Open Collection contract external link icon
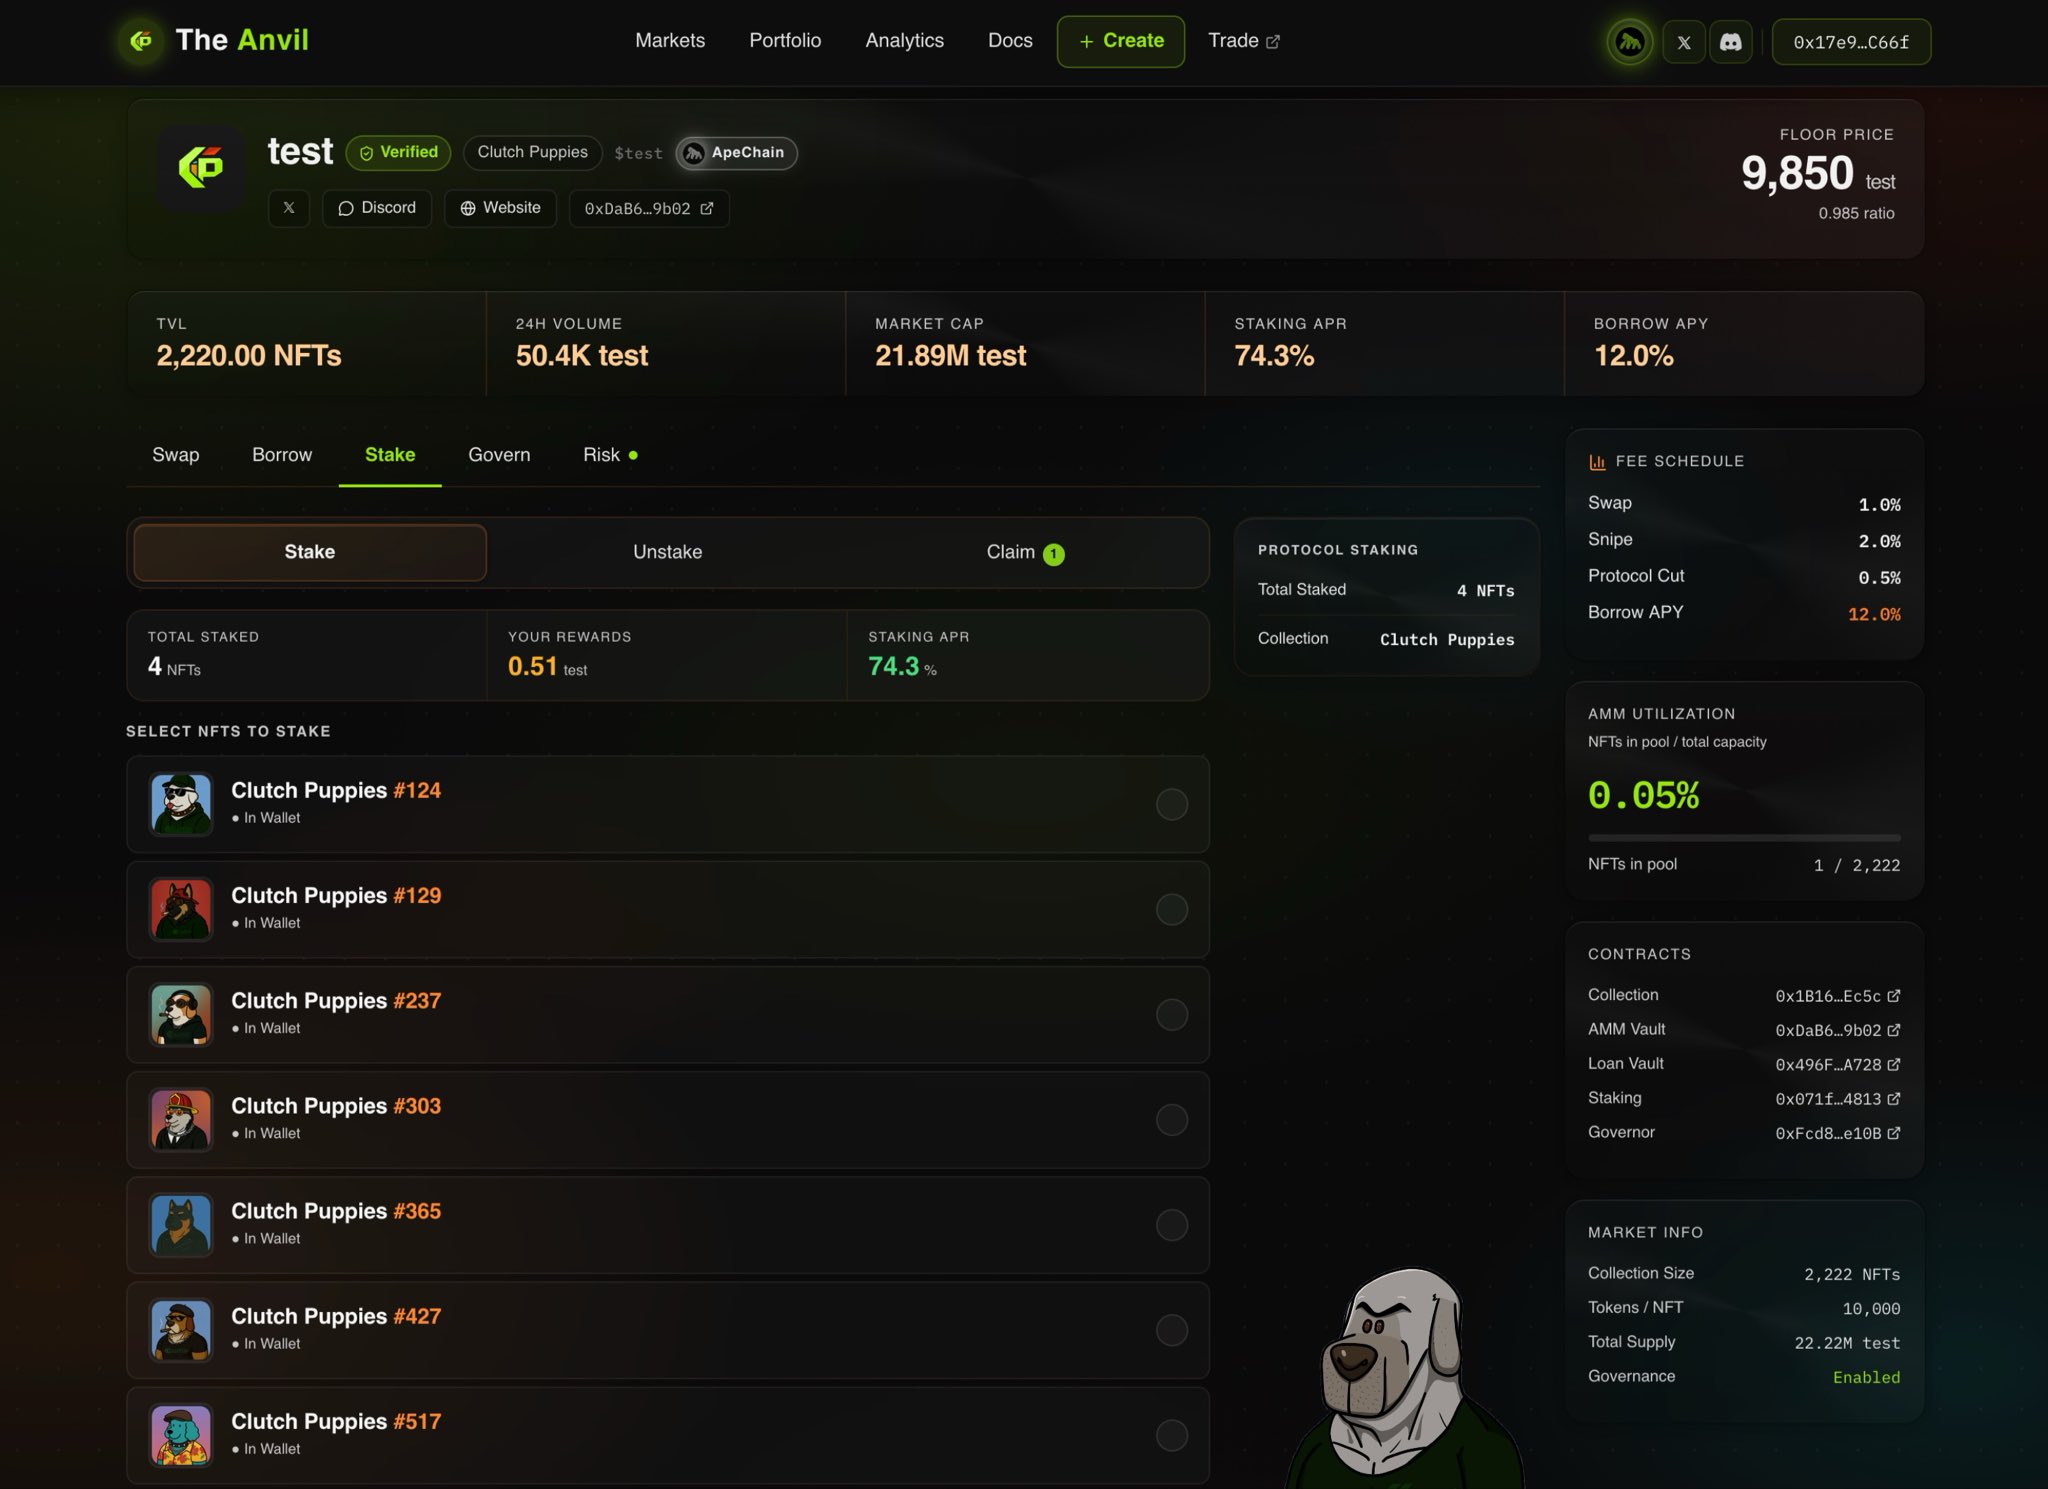This screenshot has width=2048, height=1489. [1893, 996]
